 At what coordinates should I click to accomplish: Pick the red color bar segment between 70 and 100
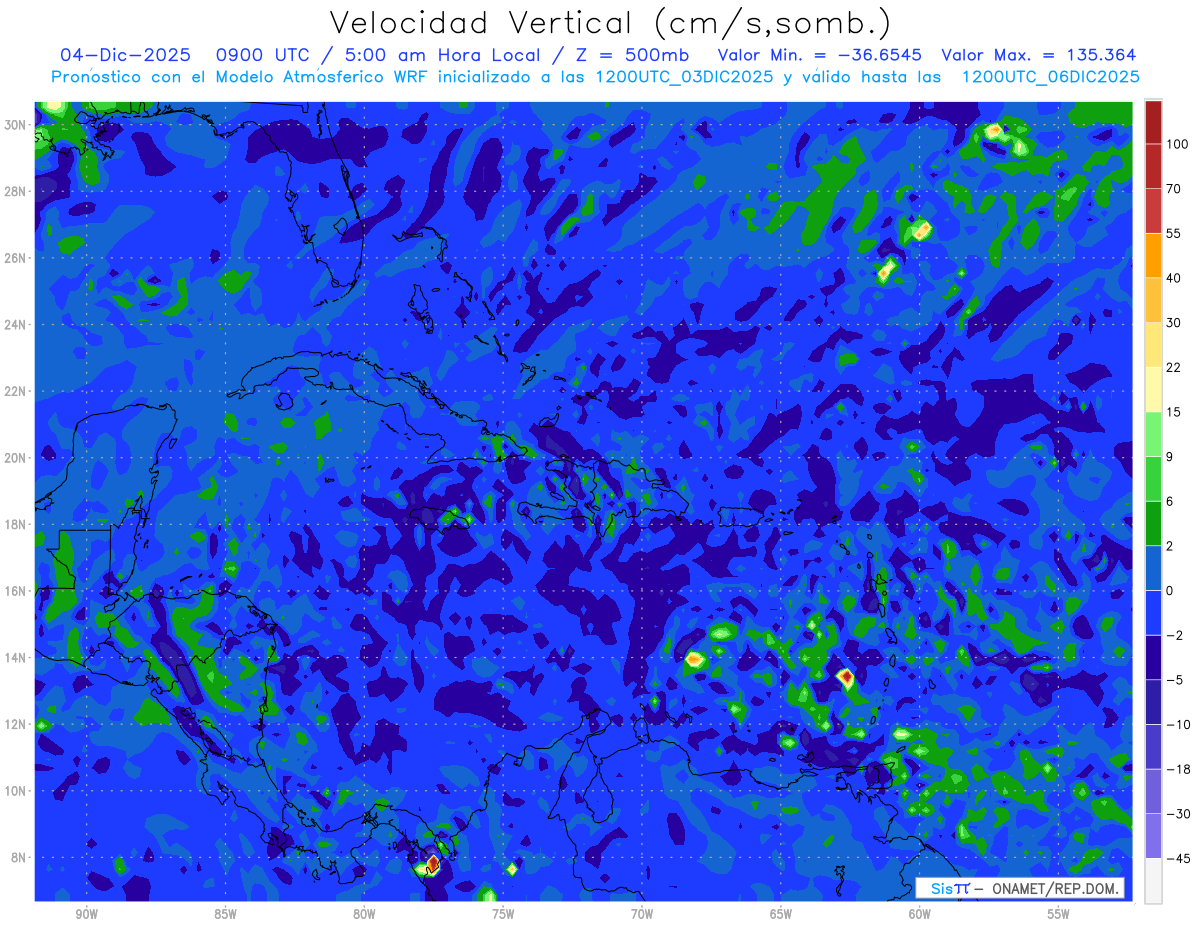1153,166
